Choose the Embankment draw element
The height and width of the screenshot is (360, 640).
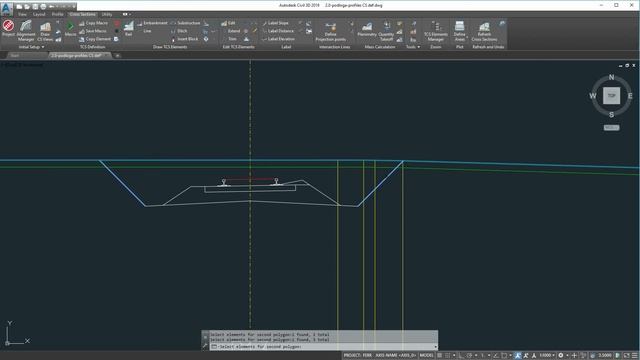click(x=152, y=23)
